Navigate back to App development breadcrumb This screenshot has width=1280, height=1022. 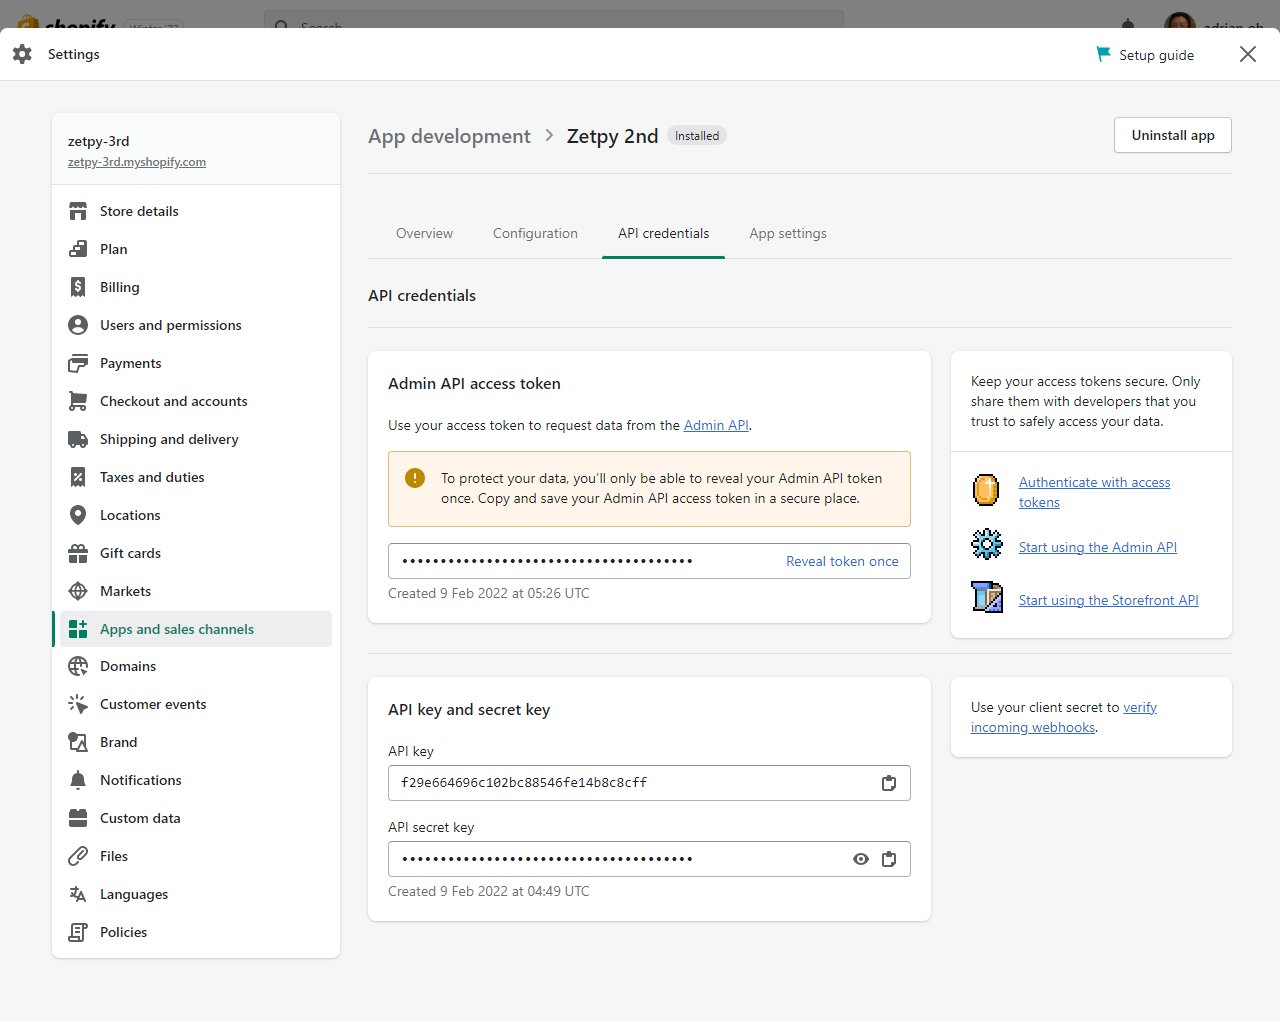coord(449,136)
